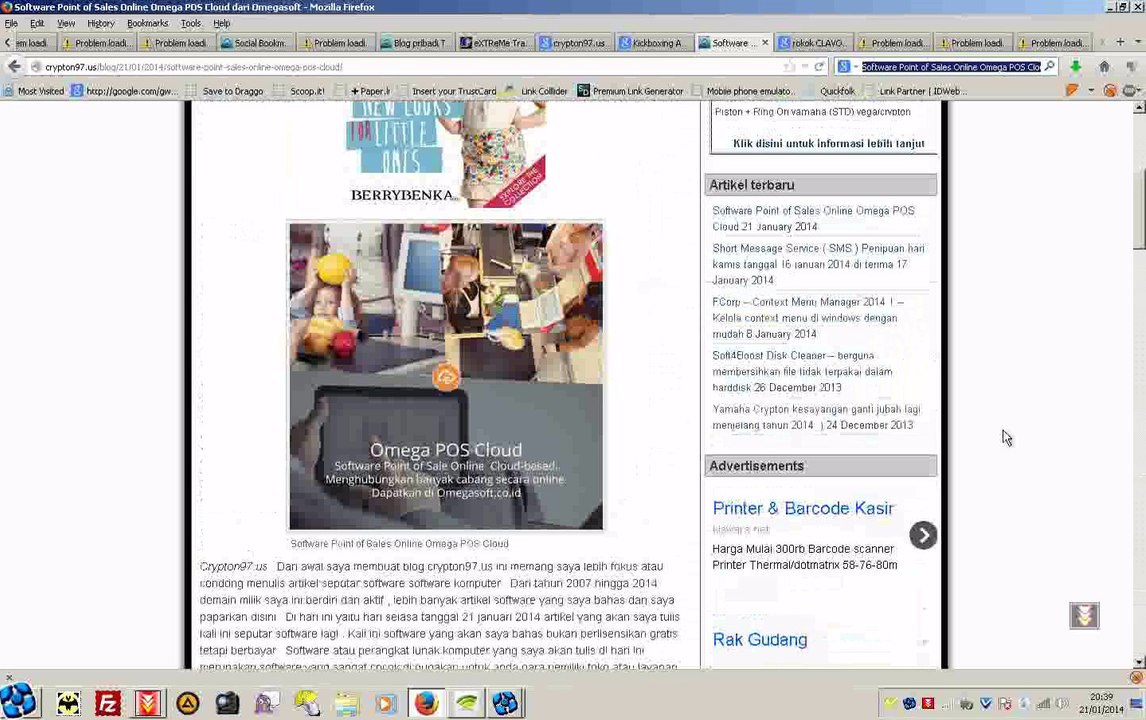1146x720 pixels.
Task: Open the Bookmarks menu
Action: (x=148, y=23)
